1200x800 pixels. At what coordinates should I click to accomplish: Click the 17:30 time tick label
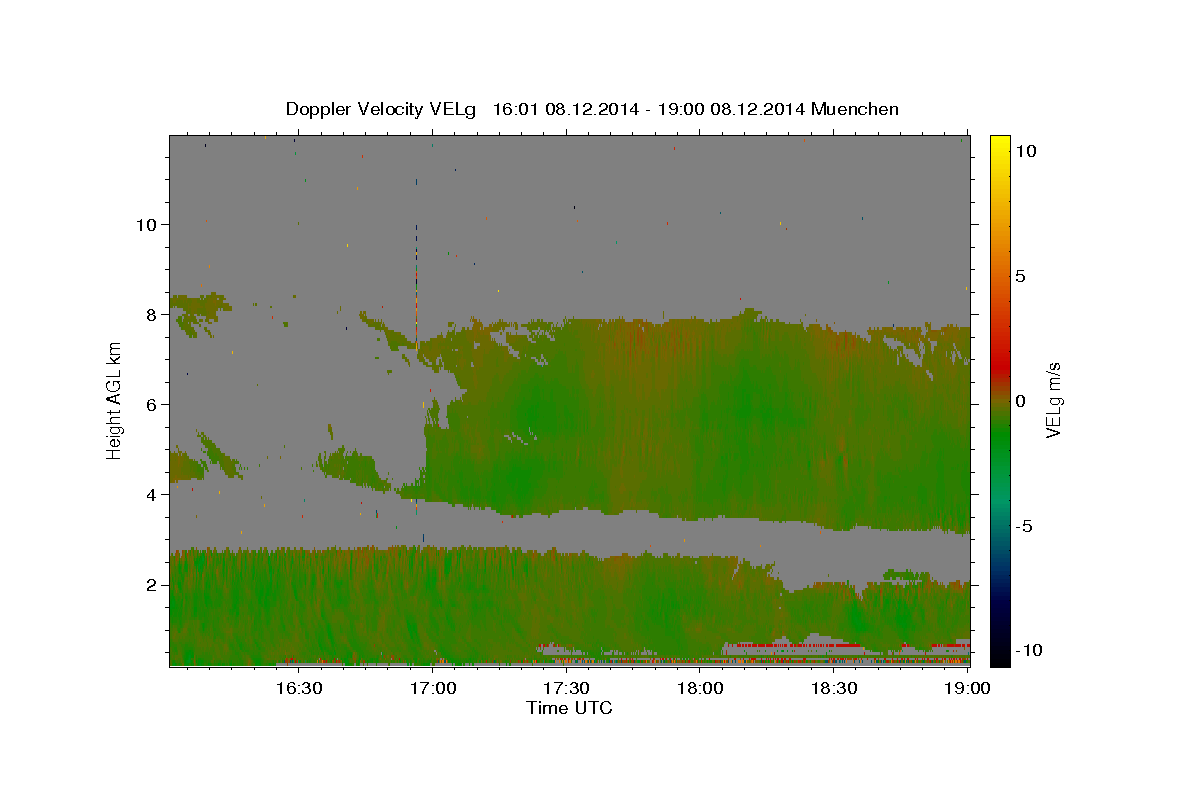[566, 688]
